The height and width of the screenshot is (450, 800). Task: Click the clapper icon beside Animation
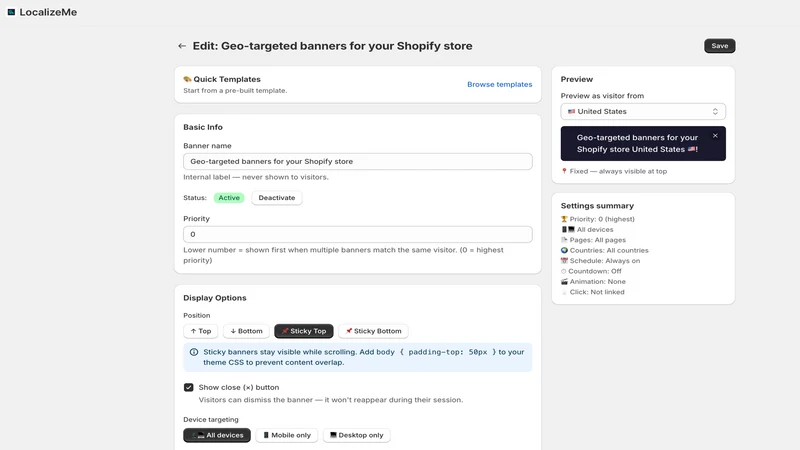pyautogui.click(x=564, y=282)
